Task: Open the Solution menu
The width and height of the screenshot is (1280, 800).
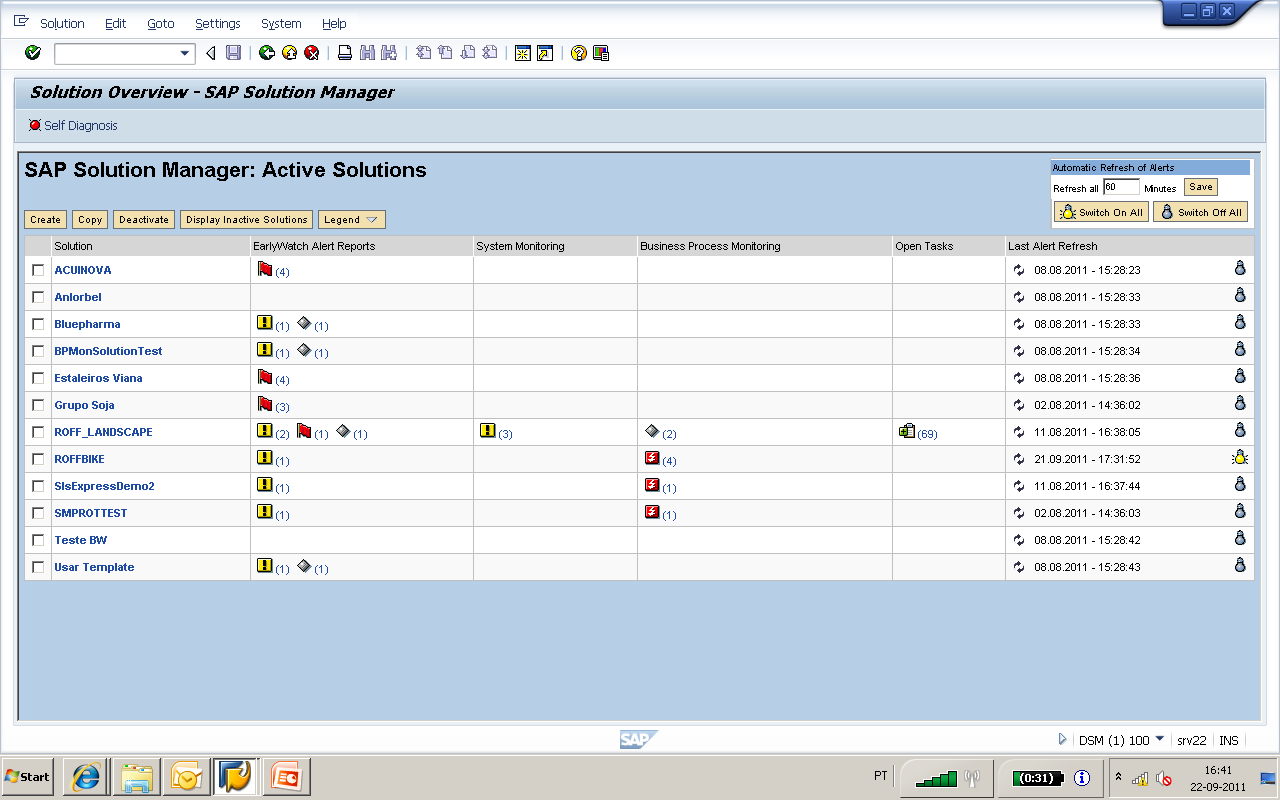Action: [x=62, y=23]
